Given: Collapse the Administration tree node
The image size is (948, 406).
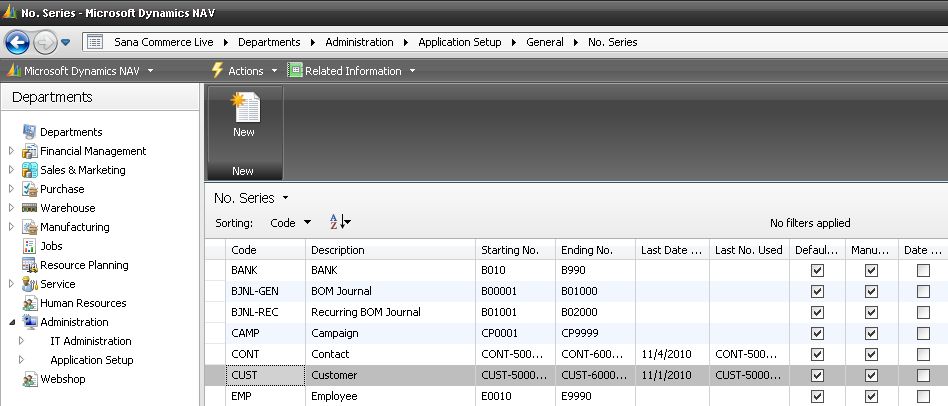Looking at the screenshot, I should pos(11,322).
